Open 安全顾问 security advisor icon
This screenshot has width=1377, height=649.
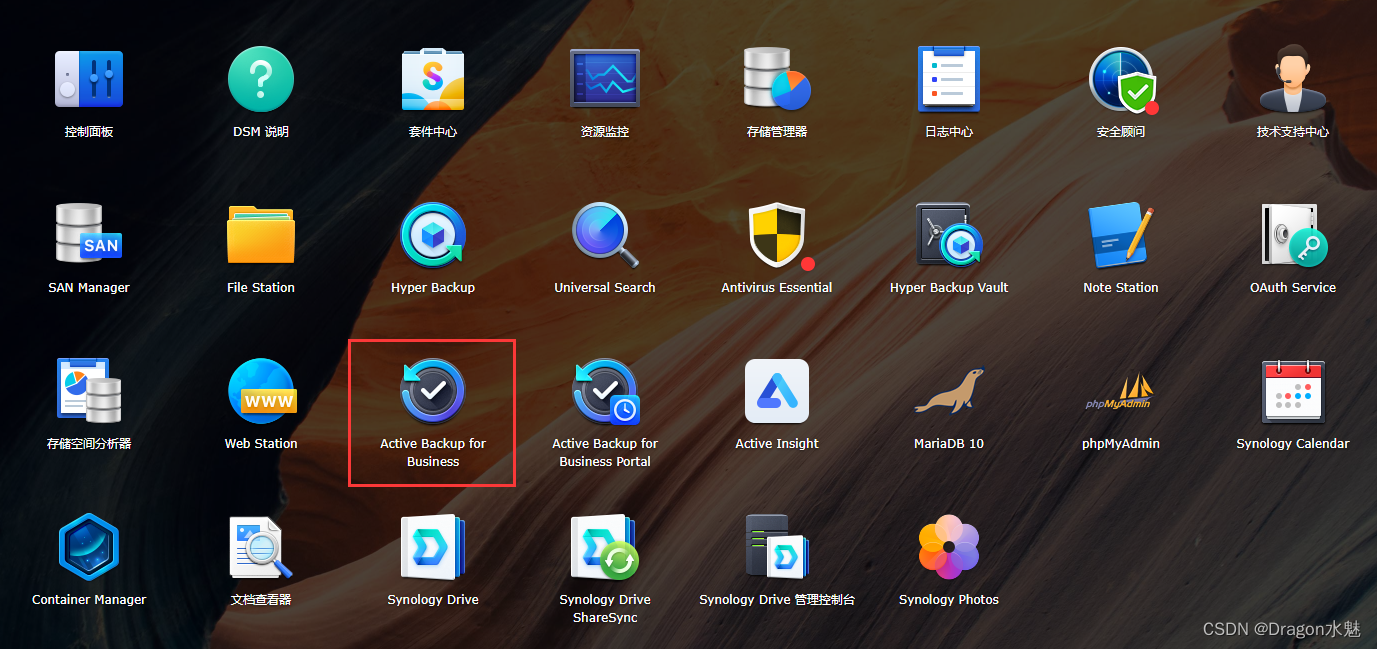click(x=1122, y=79)
